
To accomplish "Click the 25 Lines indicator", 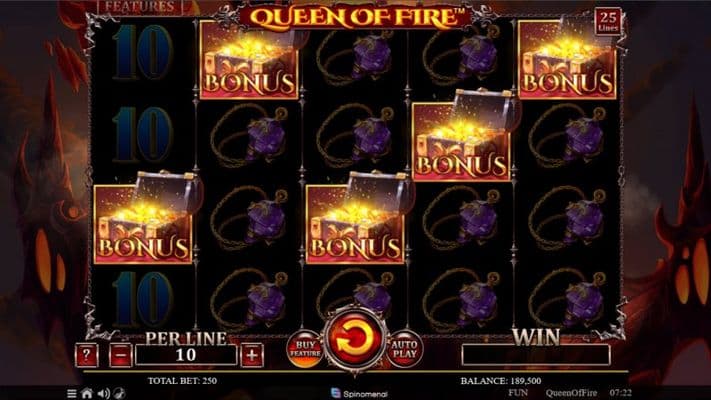I will point(608,21).
